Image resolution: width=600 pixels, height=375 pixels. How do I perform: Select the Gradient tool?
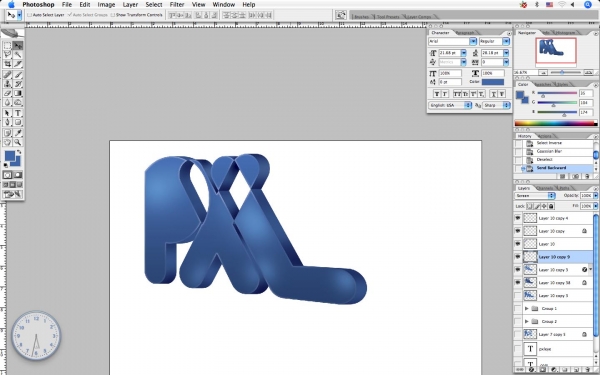pos(18,93)
